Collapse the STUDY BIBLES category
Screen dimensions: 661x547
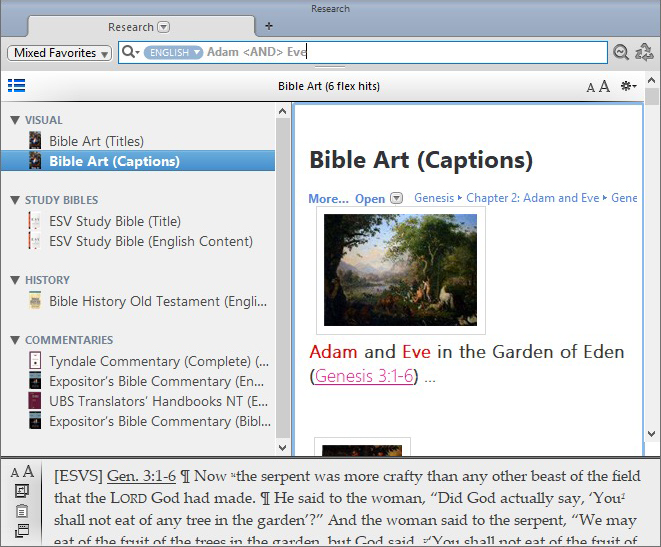point(15,200)
